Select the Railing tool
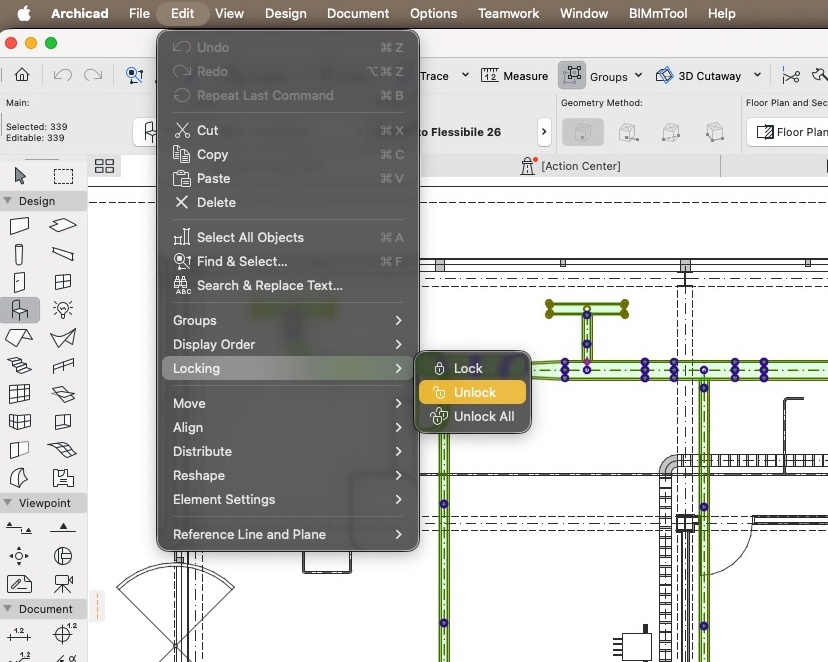Viewport: 828px width, 662px height. coord(63,365)
